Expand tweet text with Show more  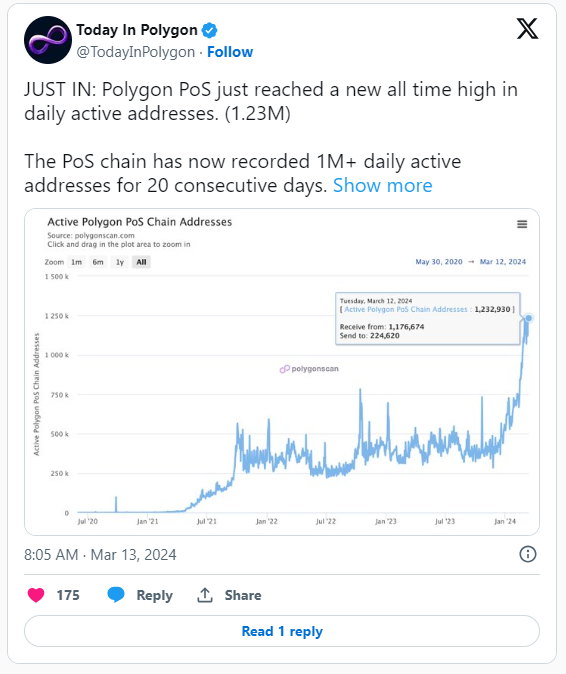coord(382,186)
